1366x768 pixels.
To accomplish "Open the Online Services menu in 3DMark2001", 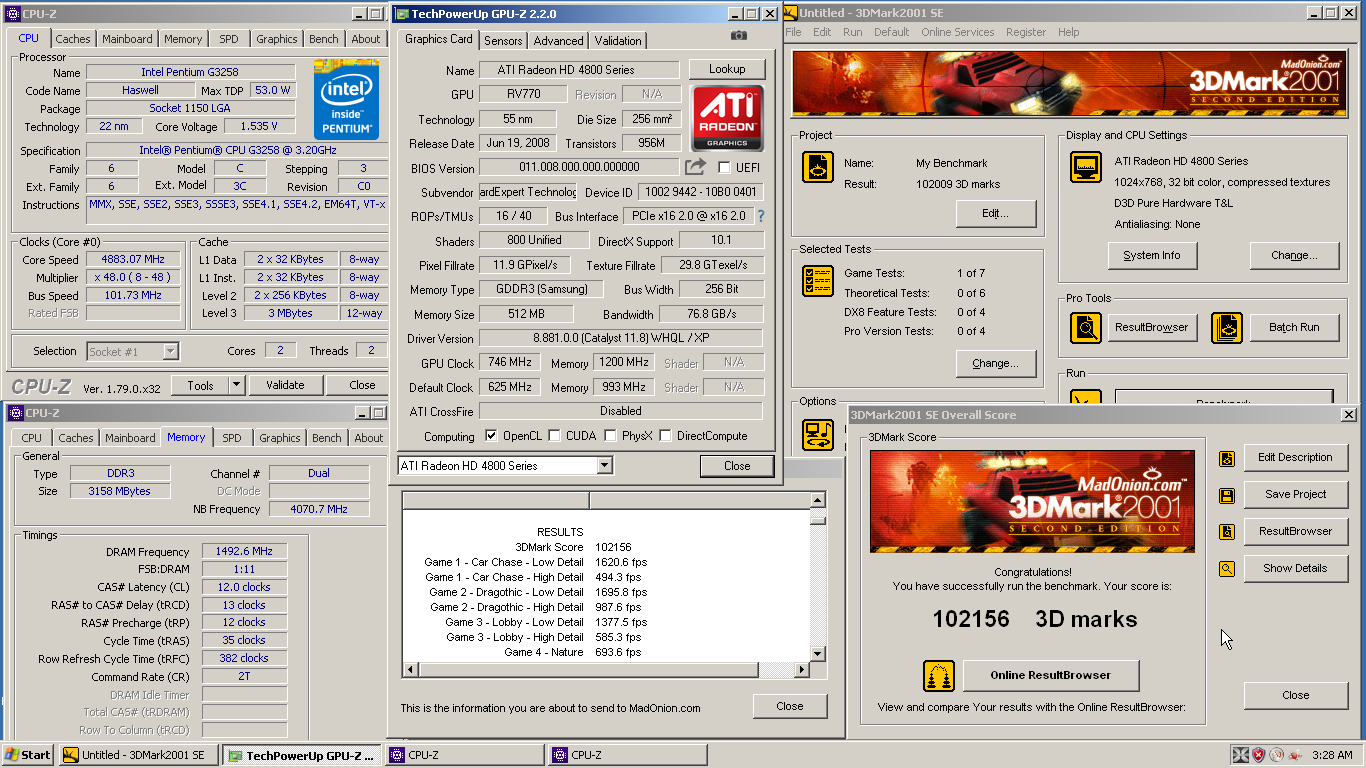I will click(957, 32).
